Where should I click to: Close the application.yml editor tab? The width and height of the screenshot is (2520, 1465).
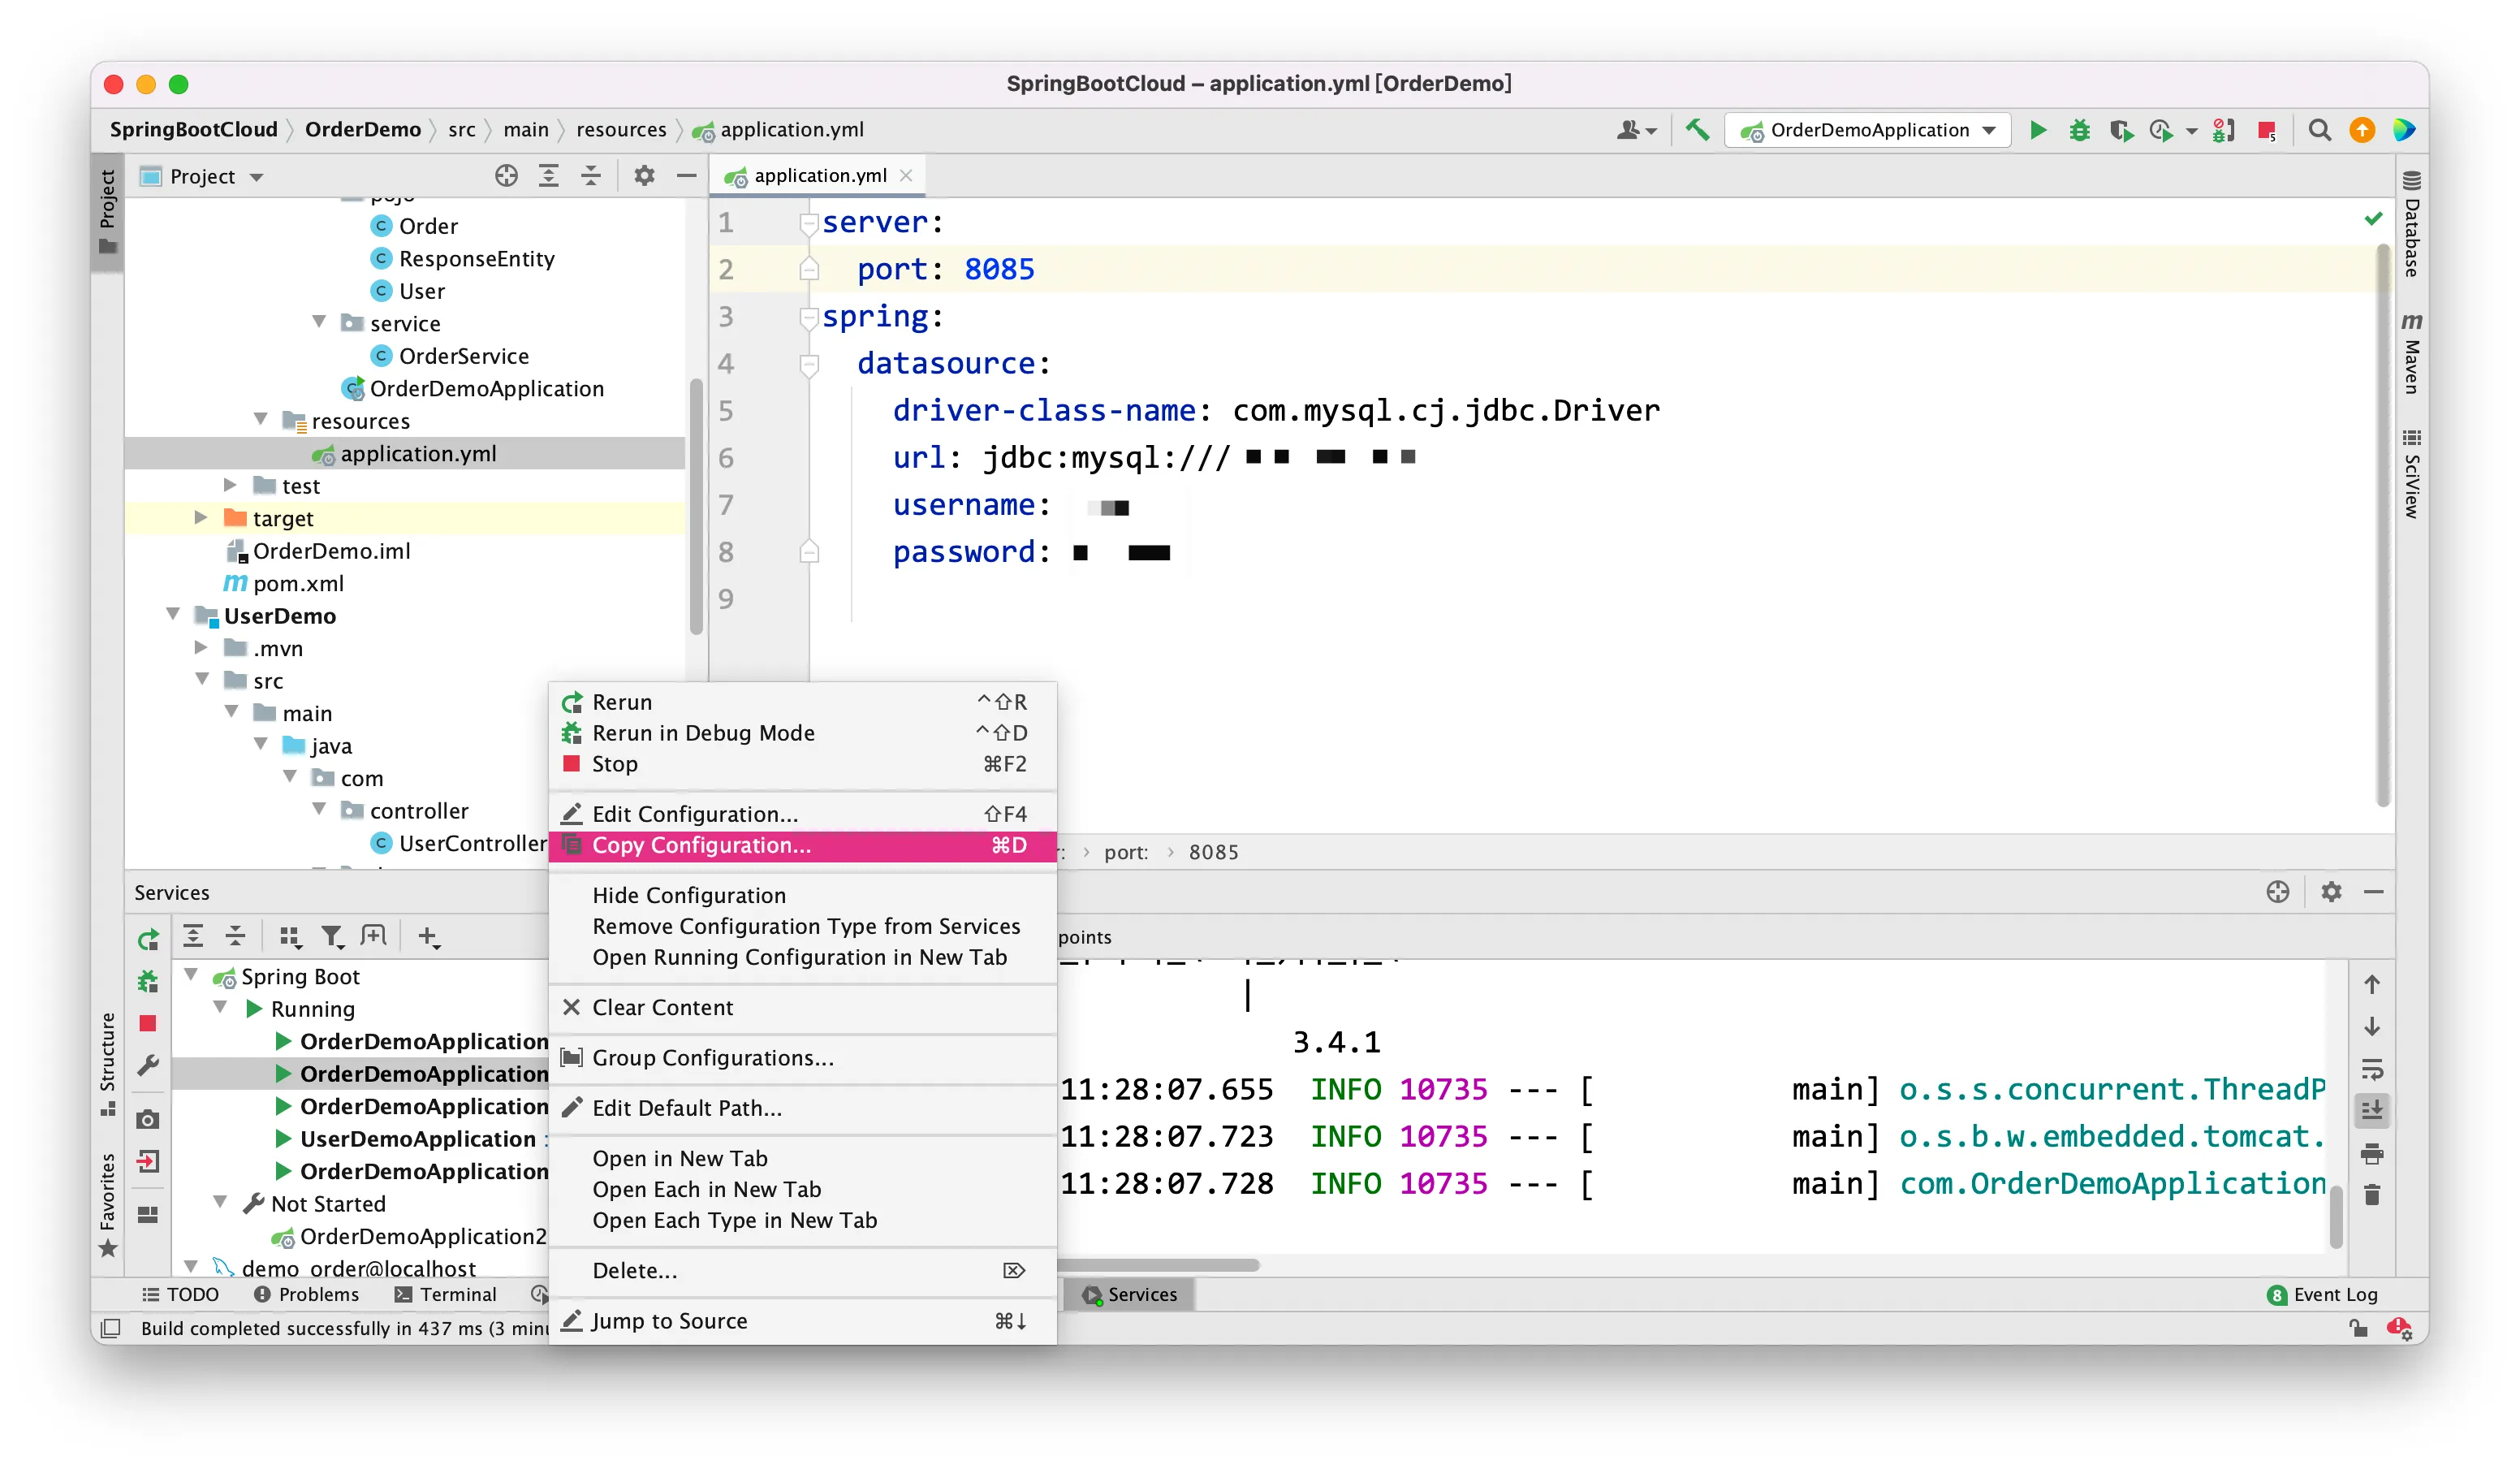[x=906, y=176]
